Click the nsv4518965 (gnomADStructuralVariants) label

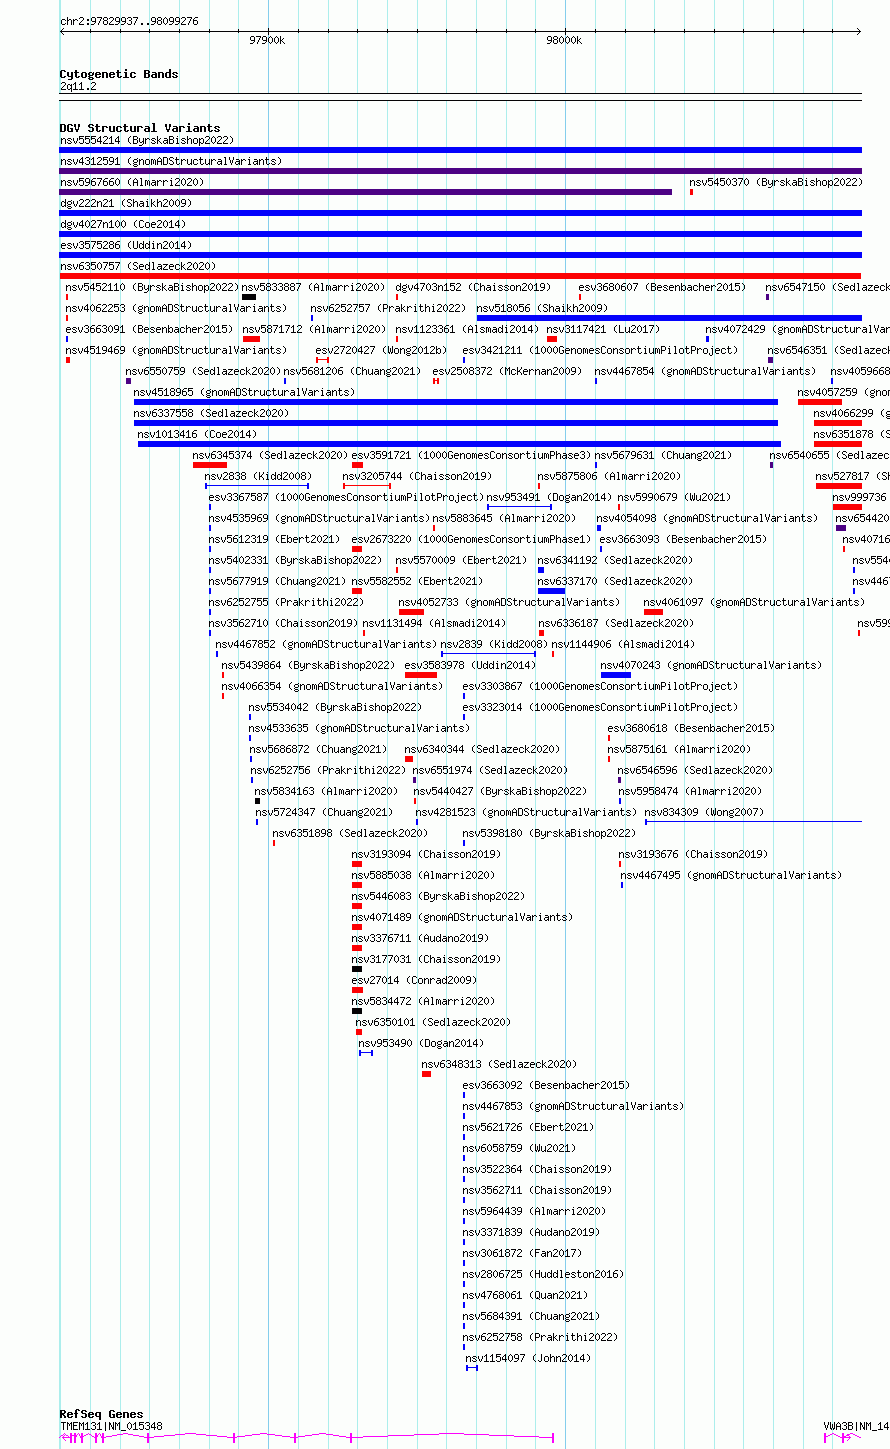[244, 393]
